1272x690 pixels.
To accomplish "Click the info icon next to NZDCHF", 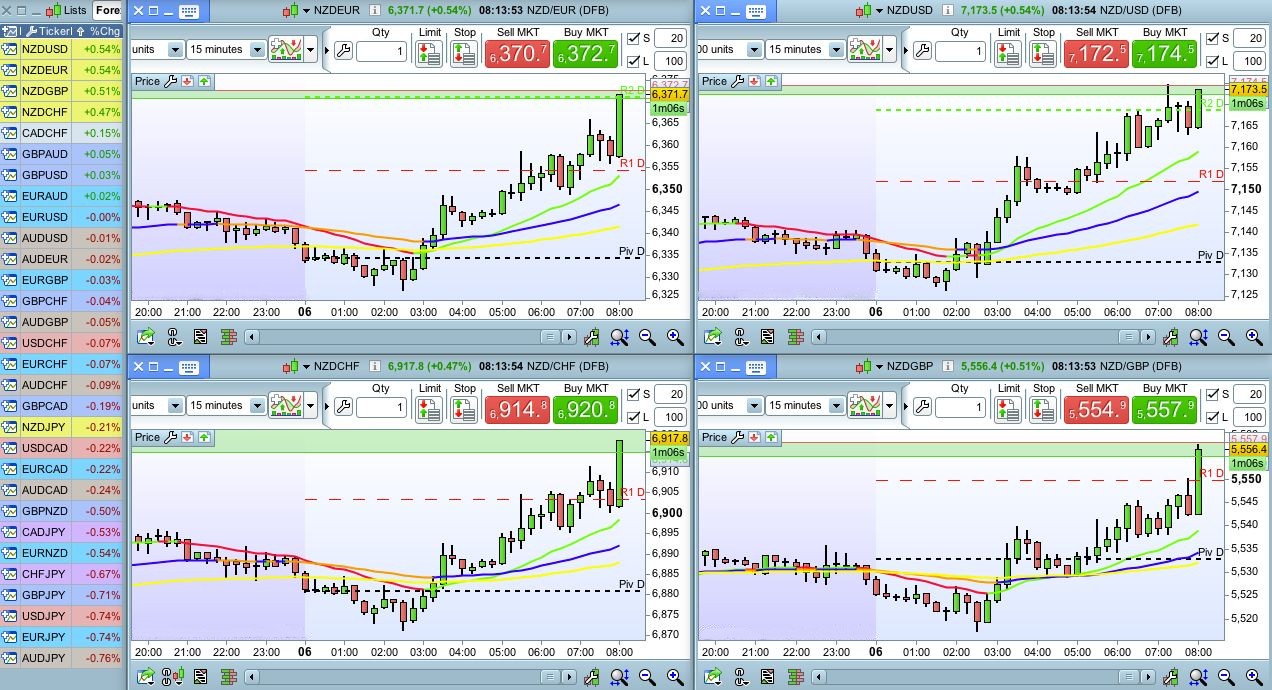I will [375, 367].
